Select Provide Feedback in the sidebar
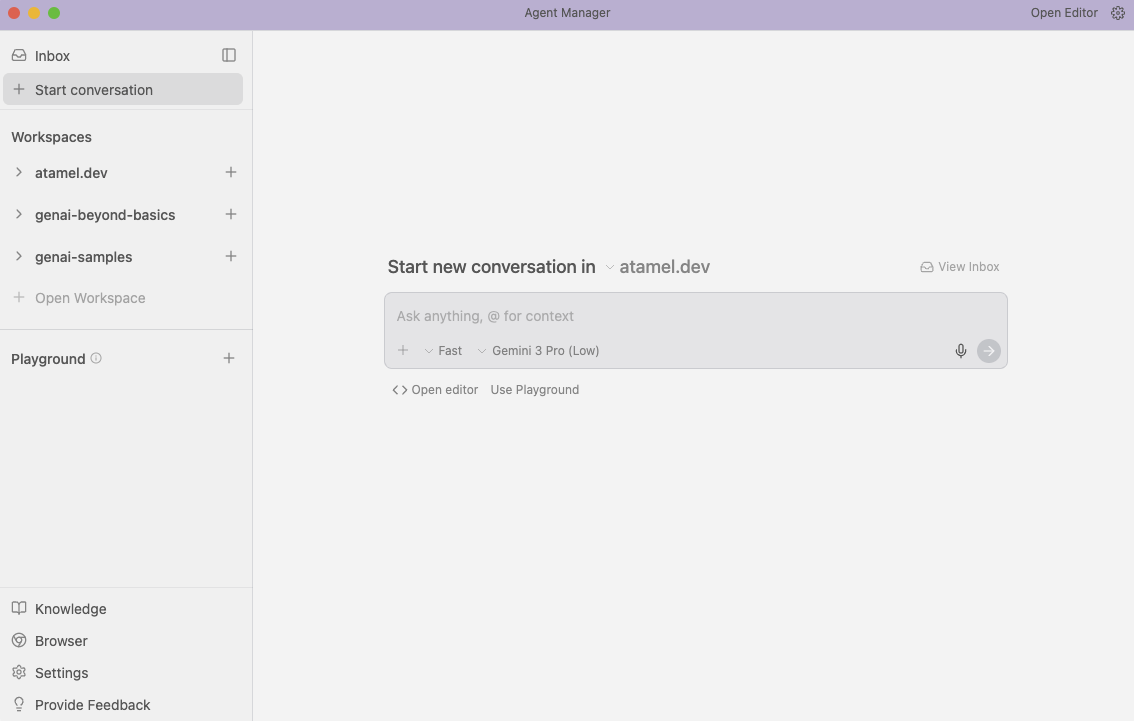 [92, 704]
